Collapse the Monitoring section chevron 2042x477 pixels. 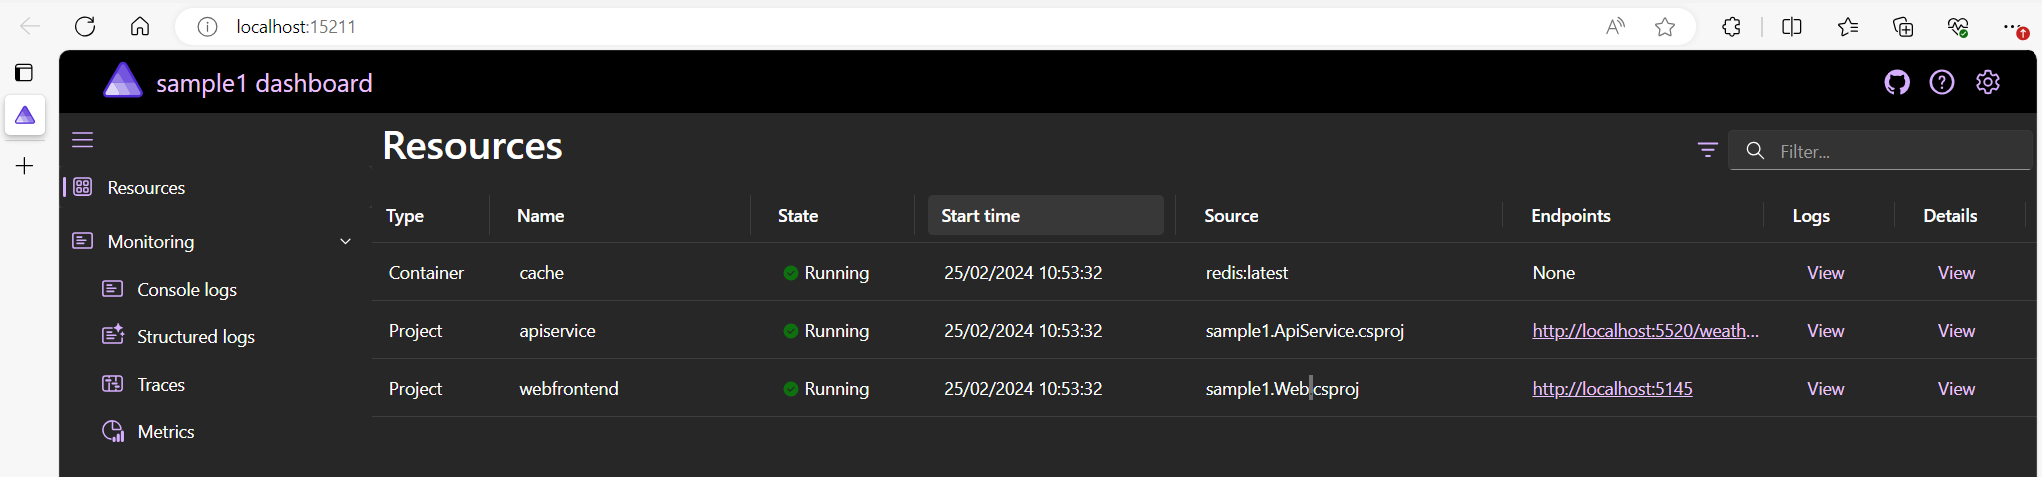click(x=345, y=242)
